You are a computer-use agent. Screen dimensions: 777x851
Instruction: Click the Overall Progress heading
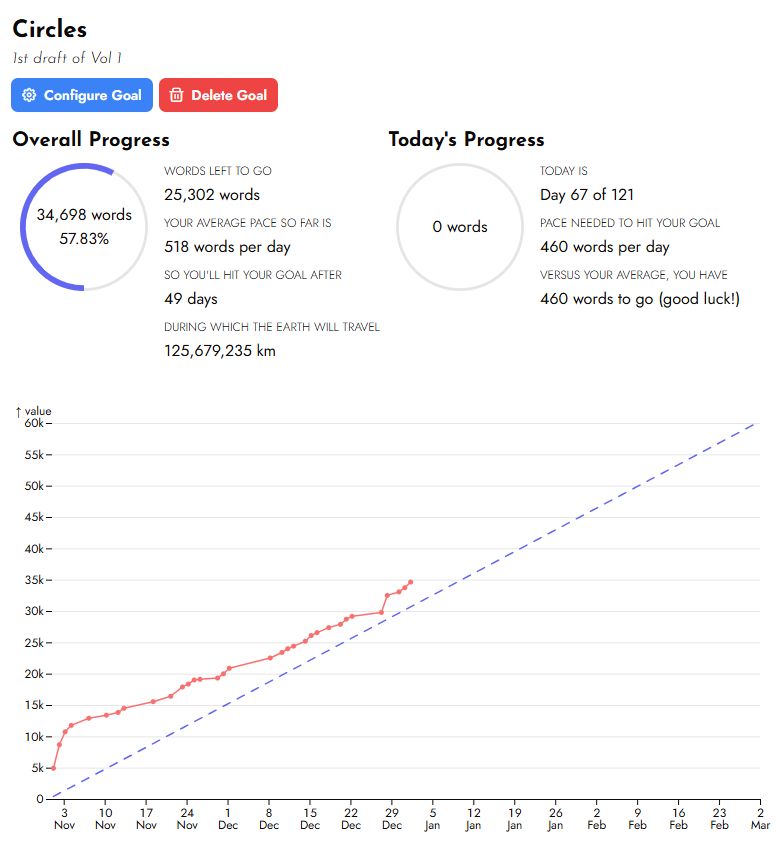point(91,139)
